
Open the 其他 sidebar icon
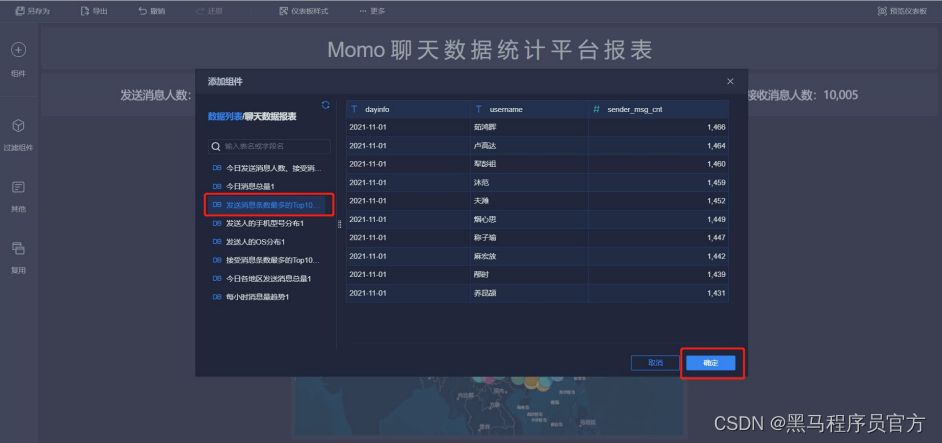coord(19,187)
